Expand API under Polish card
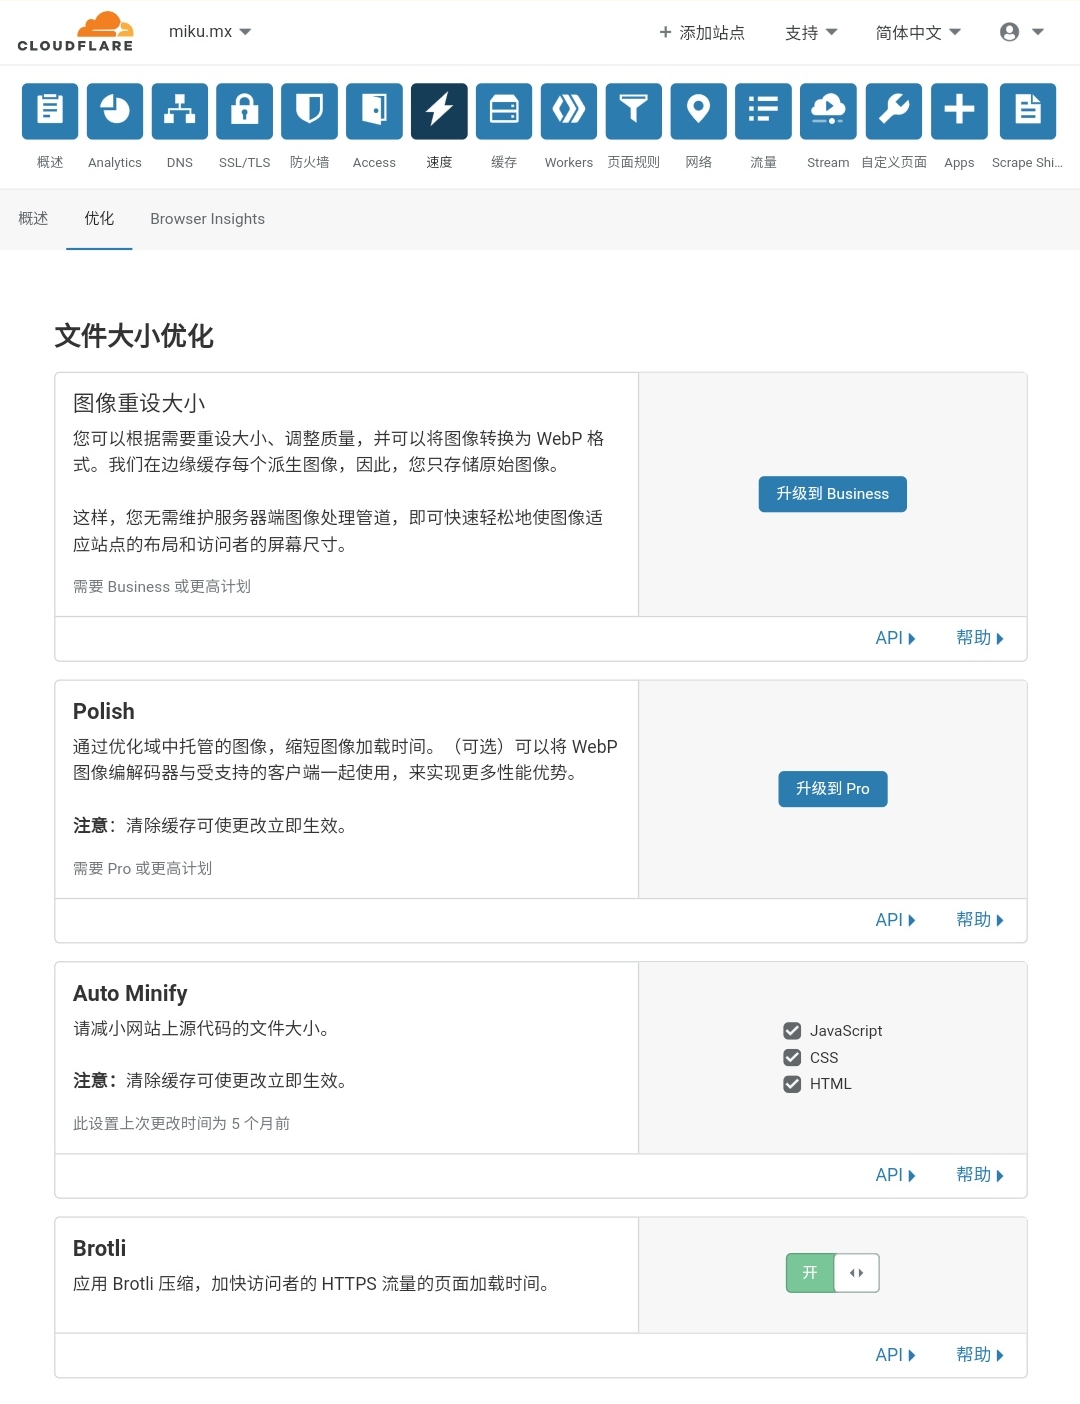This screenshot has width=1080, height=1404. 896,920
